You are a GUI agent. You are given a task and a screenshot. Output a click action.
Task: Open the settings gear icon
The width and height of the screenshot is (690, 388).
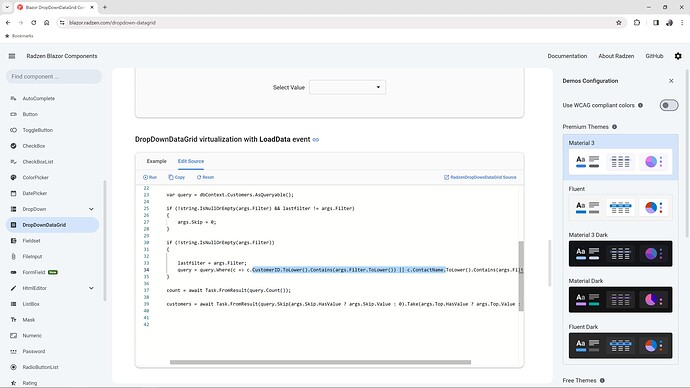678,56
